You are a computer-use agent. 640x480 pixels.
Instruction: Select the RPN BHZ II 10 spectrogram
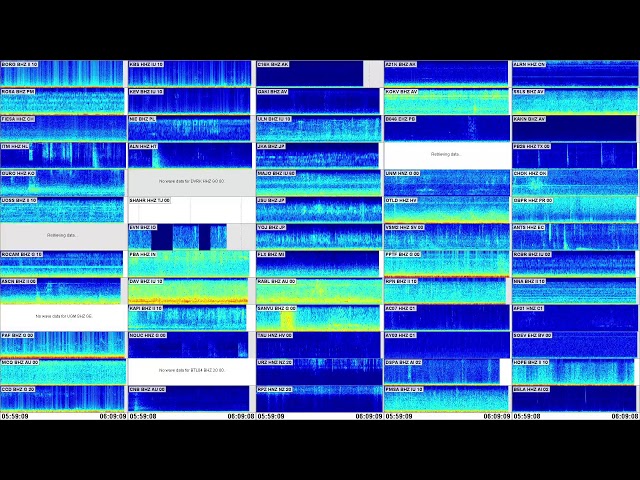pyautogui.click(x=445, y=291)
